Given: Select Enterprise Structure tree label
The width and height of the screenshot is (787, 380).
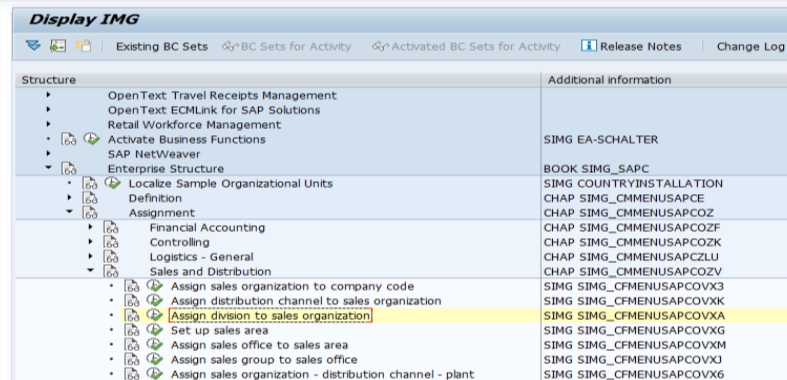Looking at the screenshot, I should [166, 169].
